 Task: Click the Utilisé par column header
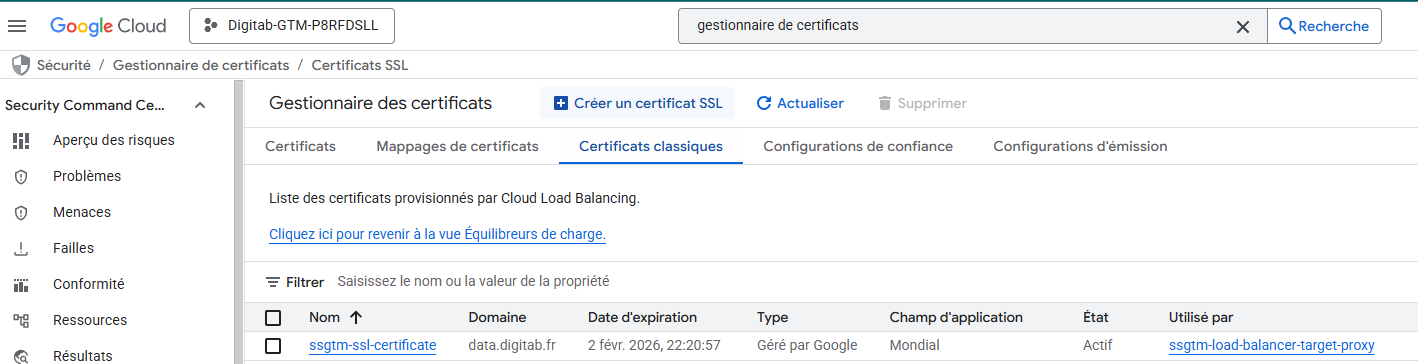point(1201,317)
